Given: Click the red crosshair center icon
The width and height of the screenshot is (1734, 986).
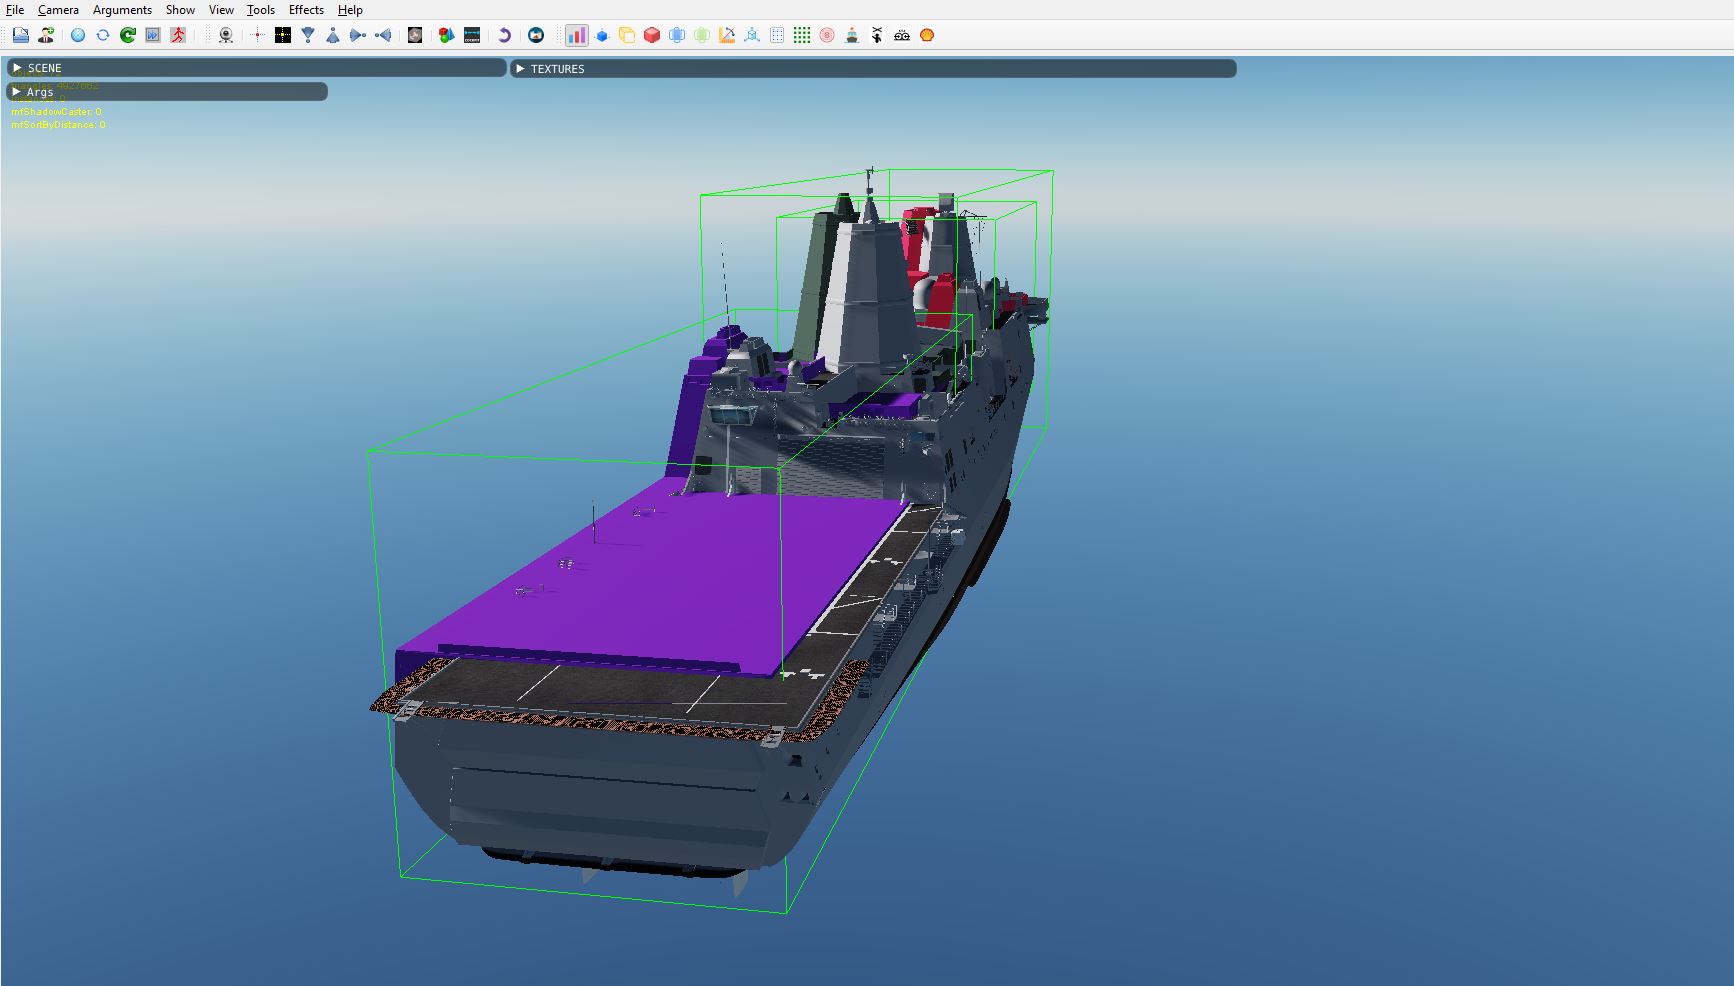Looking at the screenshot, I should tap(258, 35).
